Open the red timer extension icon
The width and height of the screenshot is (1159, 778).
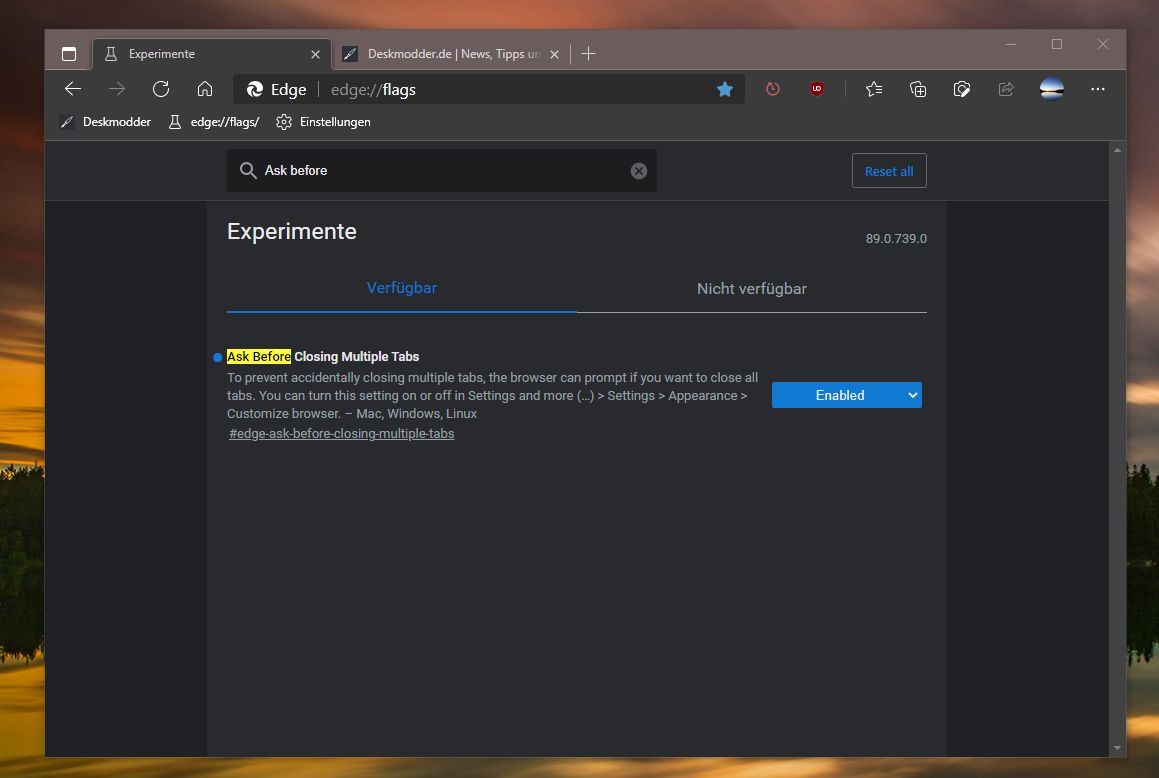coord(772,89)
